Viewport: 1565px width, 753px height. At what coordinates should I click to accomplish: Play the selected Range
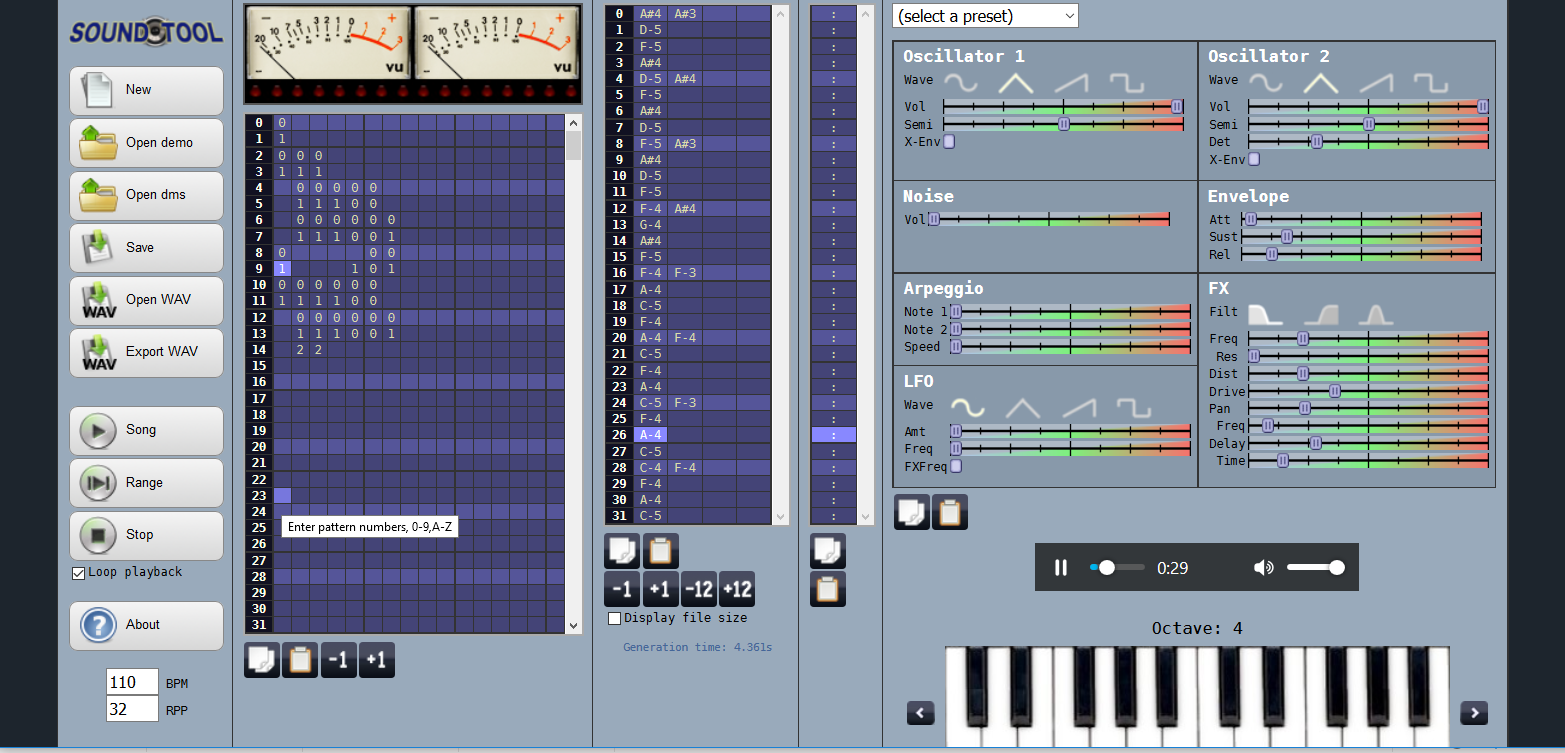coord(146,483)
